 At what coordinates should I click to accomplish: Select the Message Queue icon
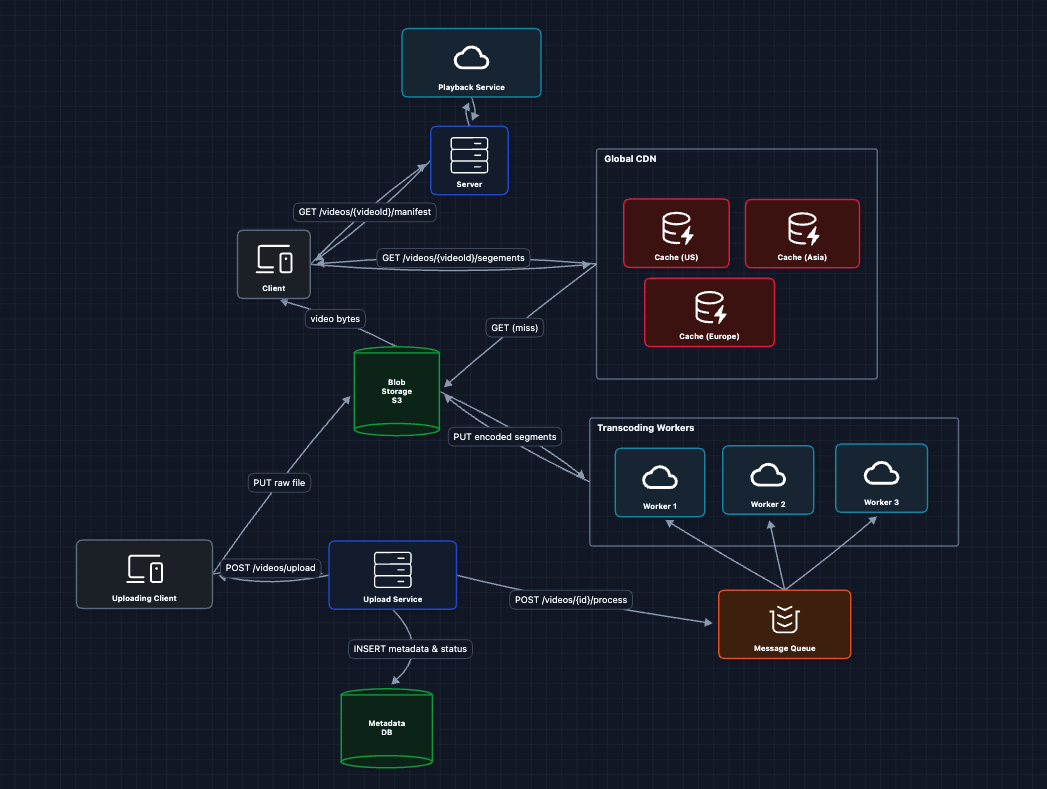point(784,619)
